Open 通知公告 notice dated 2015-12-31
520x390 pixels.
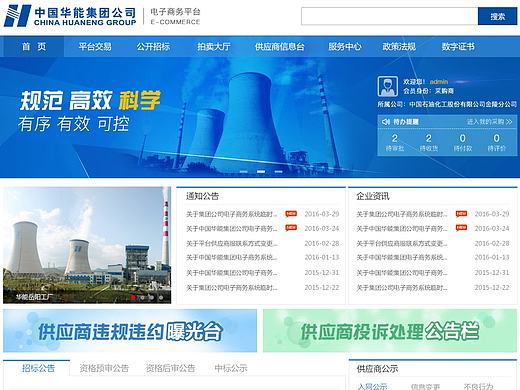pyautogui.click(x=232, y=273)
